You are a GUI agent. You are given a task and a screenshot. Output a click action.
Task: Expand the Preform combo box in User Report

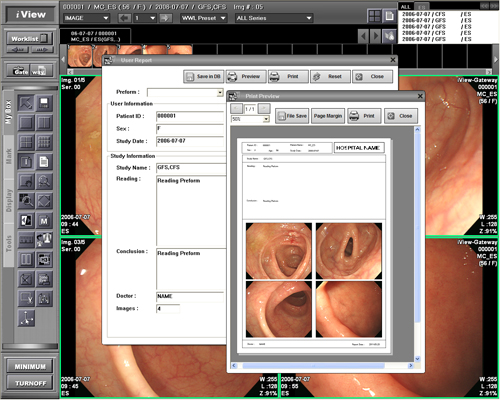[220, 92]
